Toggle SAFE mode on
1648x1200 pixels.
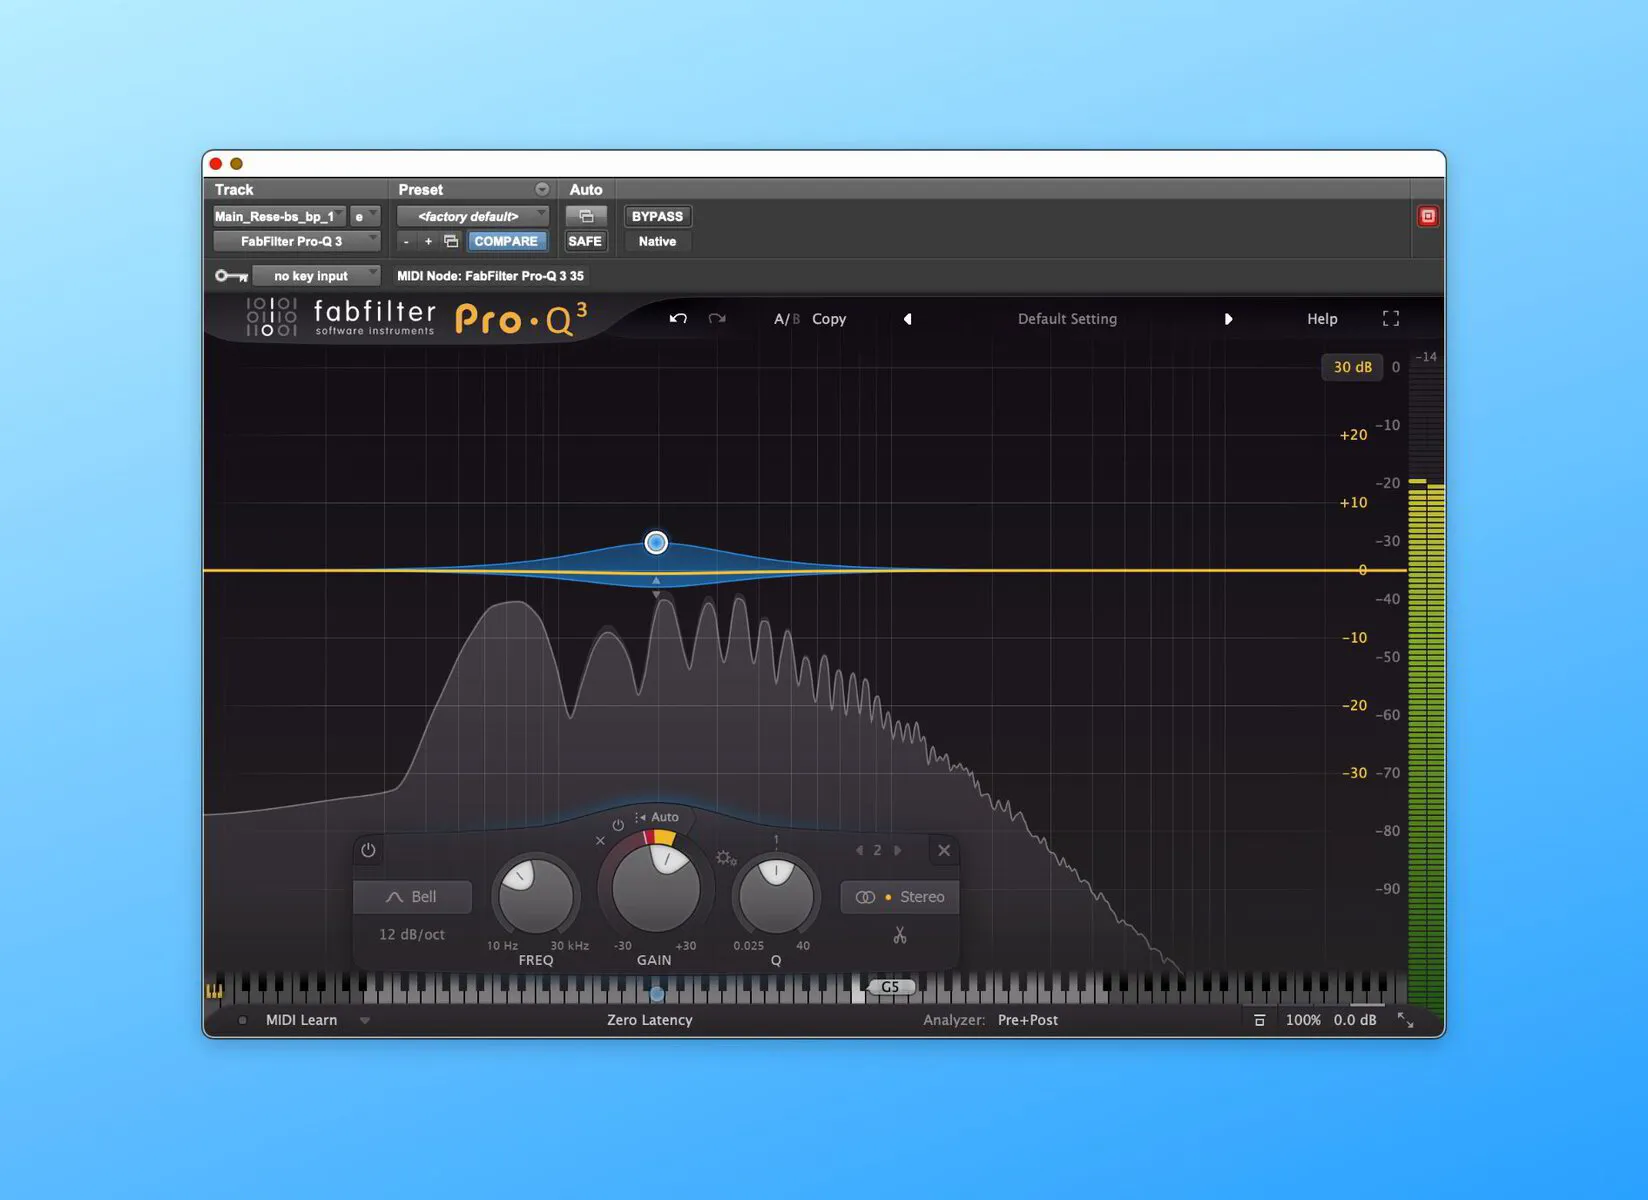tap(585, 240)
